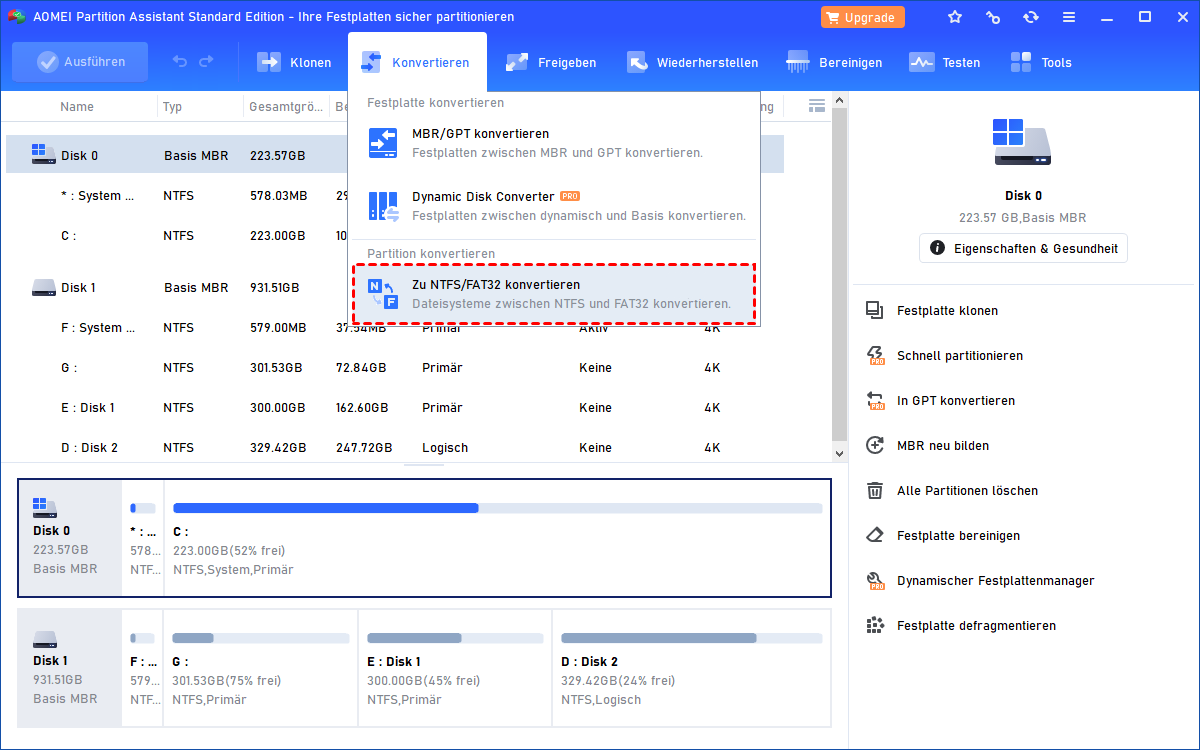Screen dimensions: 1200x750
Task: Select F : partition block in disk map
Action: click(x=143, y=668)
